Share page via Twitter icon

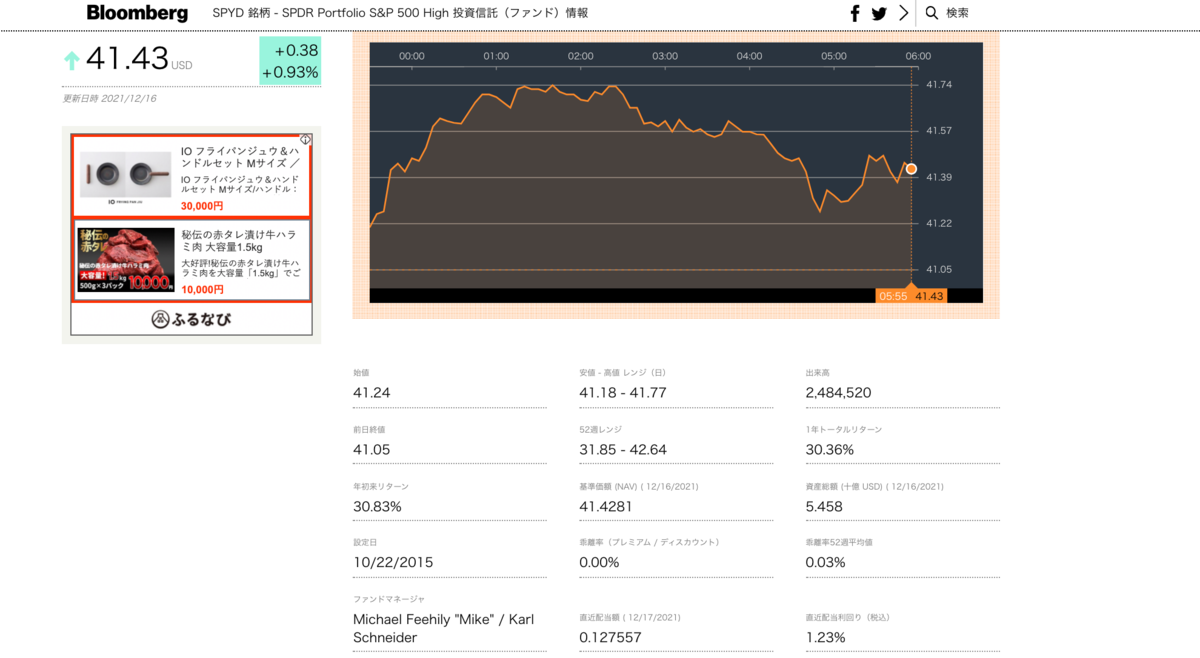tap(879, 13)
